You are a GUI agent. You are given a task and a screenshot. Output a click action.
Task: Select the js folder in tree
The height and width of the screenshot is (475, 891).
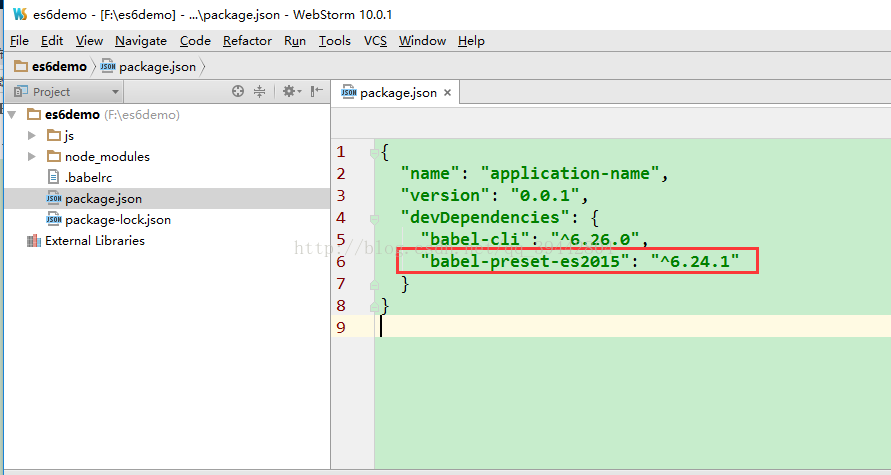click(69, 136)
